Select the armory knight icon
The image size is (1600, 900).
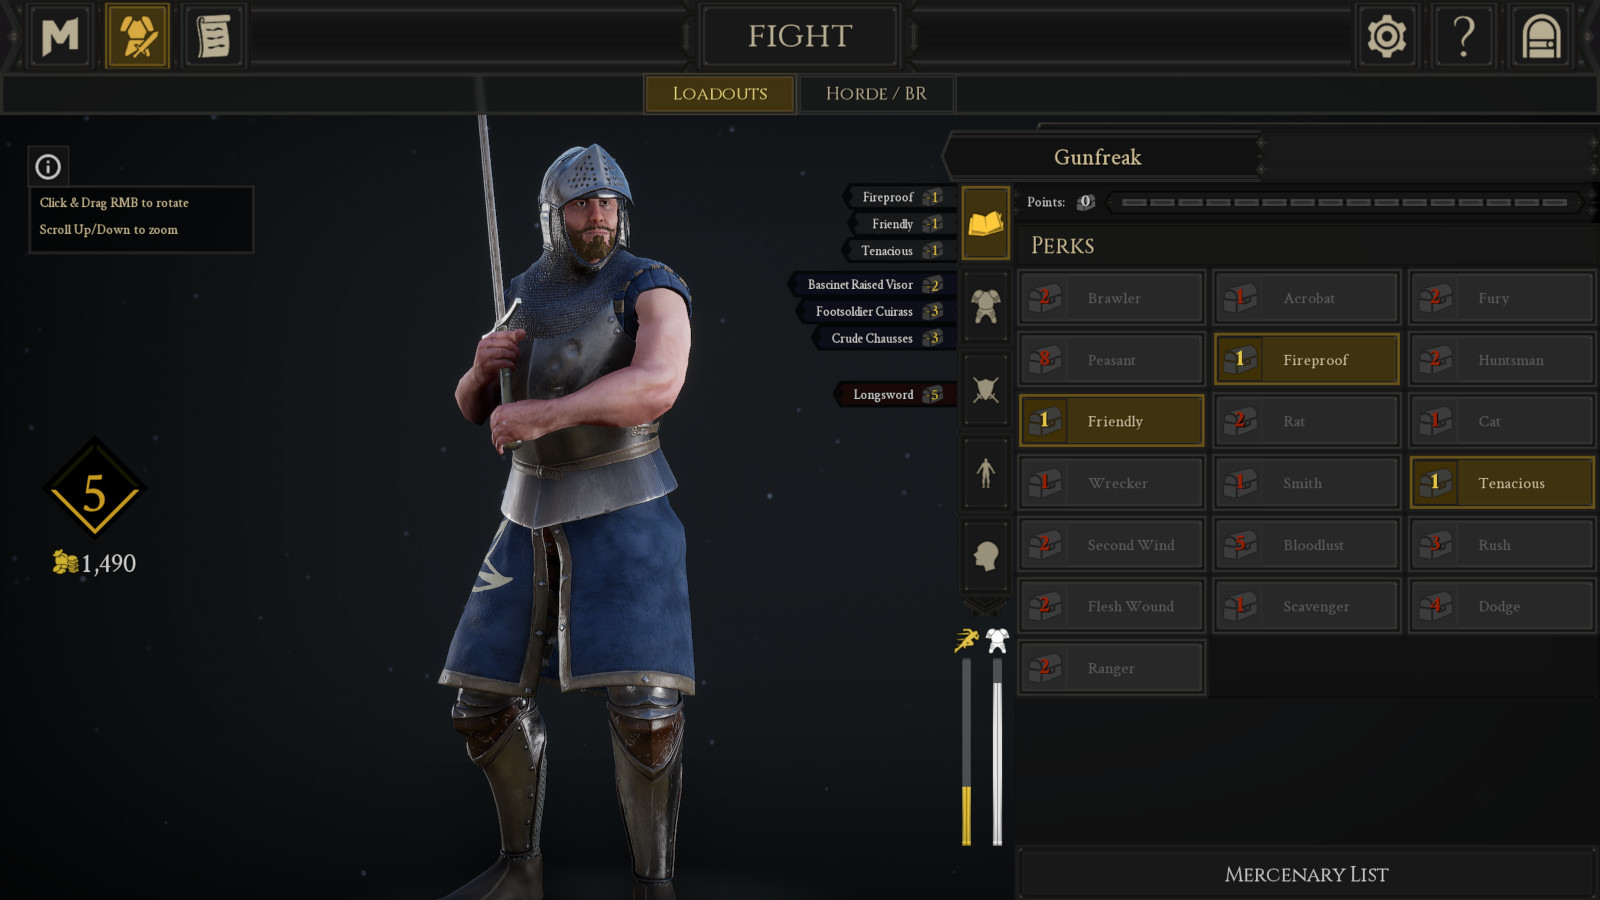138,37
